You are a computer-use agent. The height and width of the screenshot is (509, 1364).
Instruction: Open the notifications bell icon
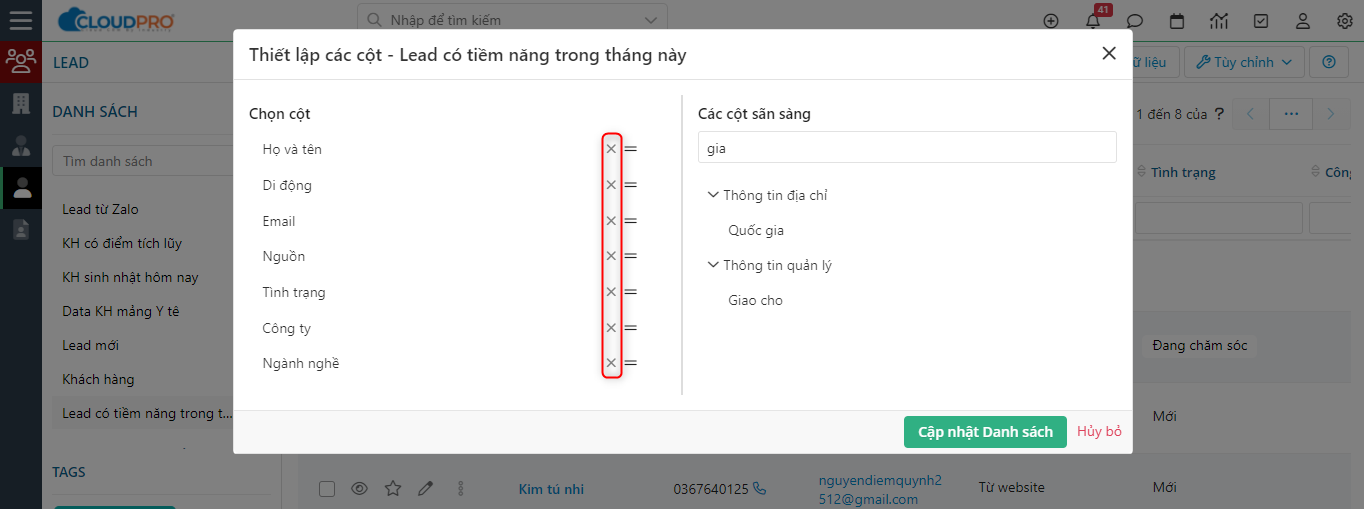1093,20
